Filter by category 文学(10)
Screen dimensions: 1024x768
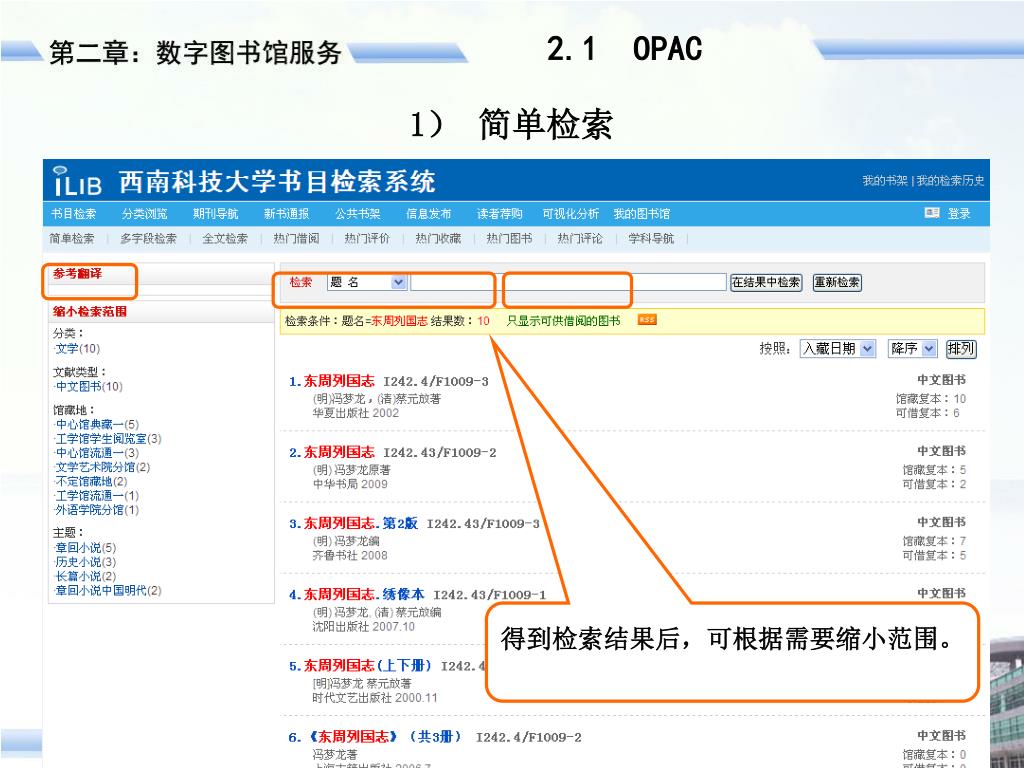[78, 349]
